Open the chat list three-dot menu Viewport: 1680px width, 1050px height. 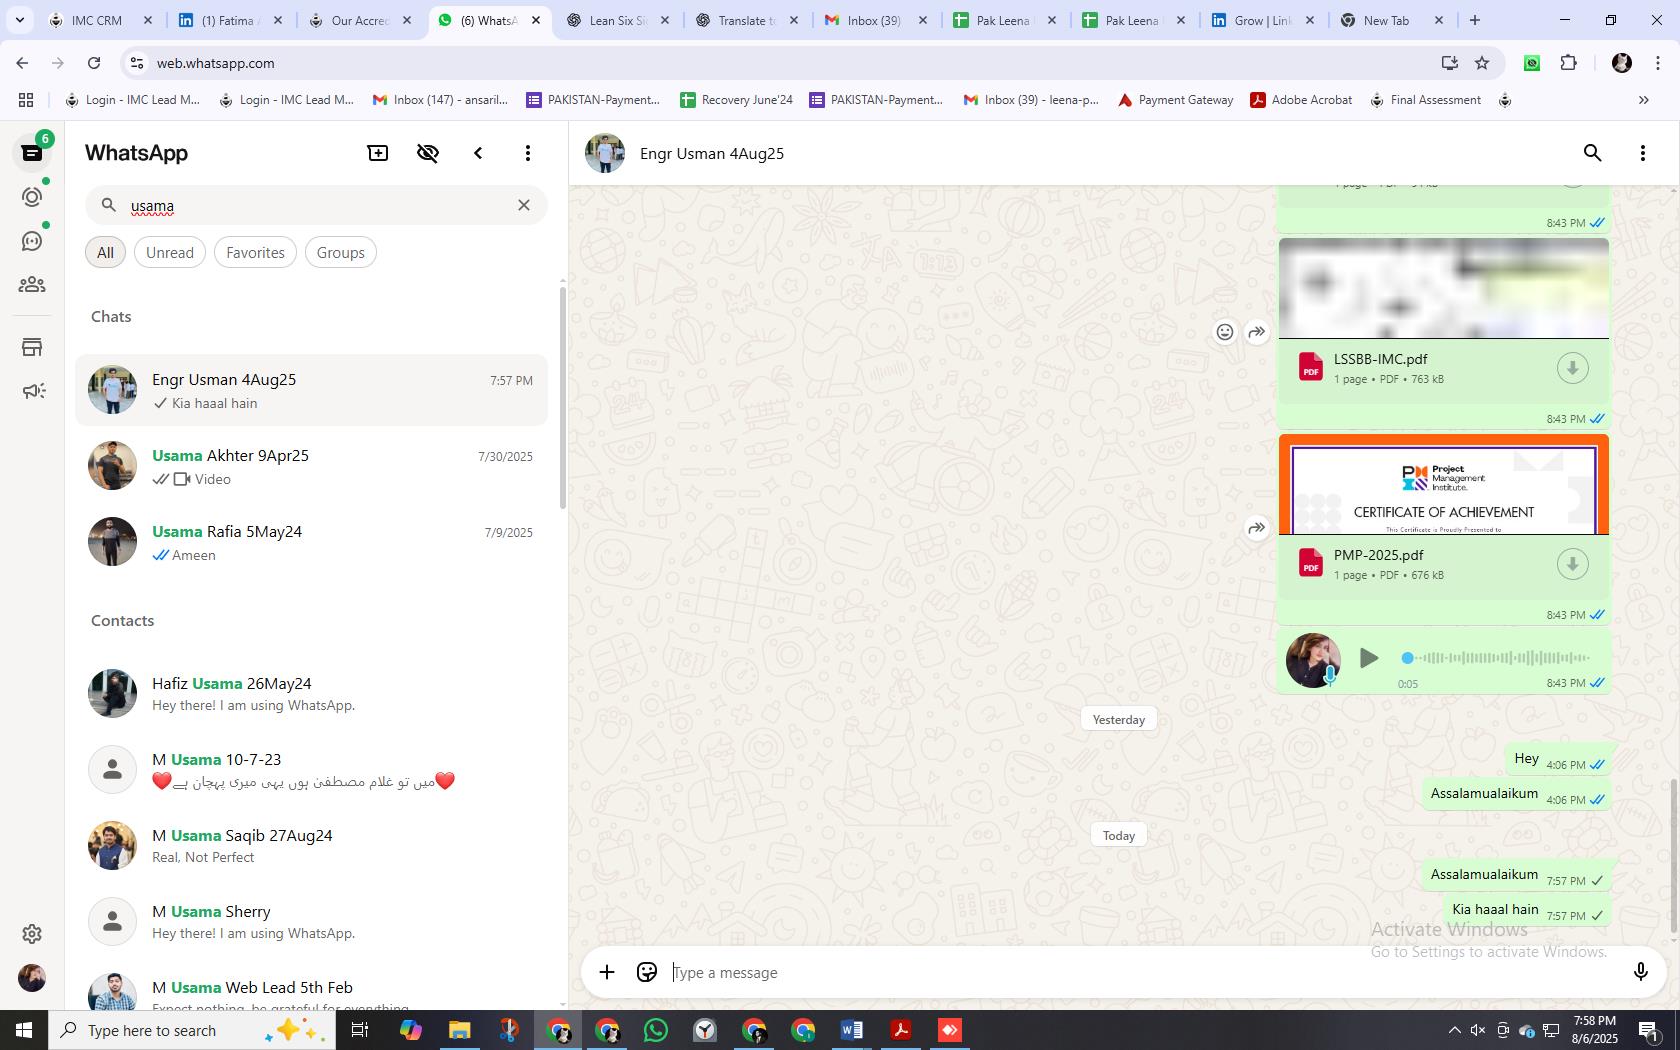point(528,153)
